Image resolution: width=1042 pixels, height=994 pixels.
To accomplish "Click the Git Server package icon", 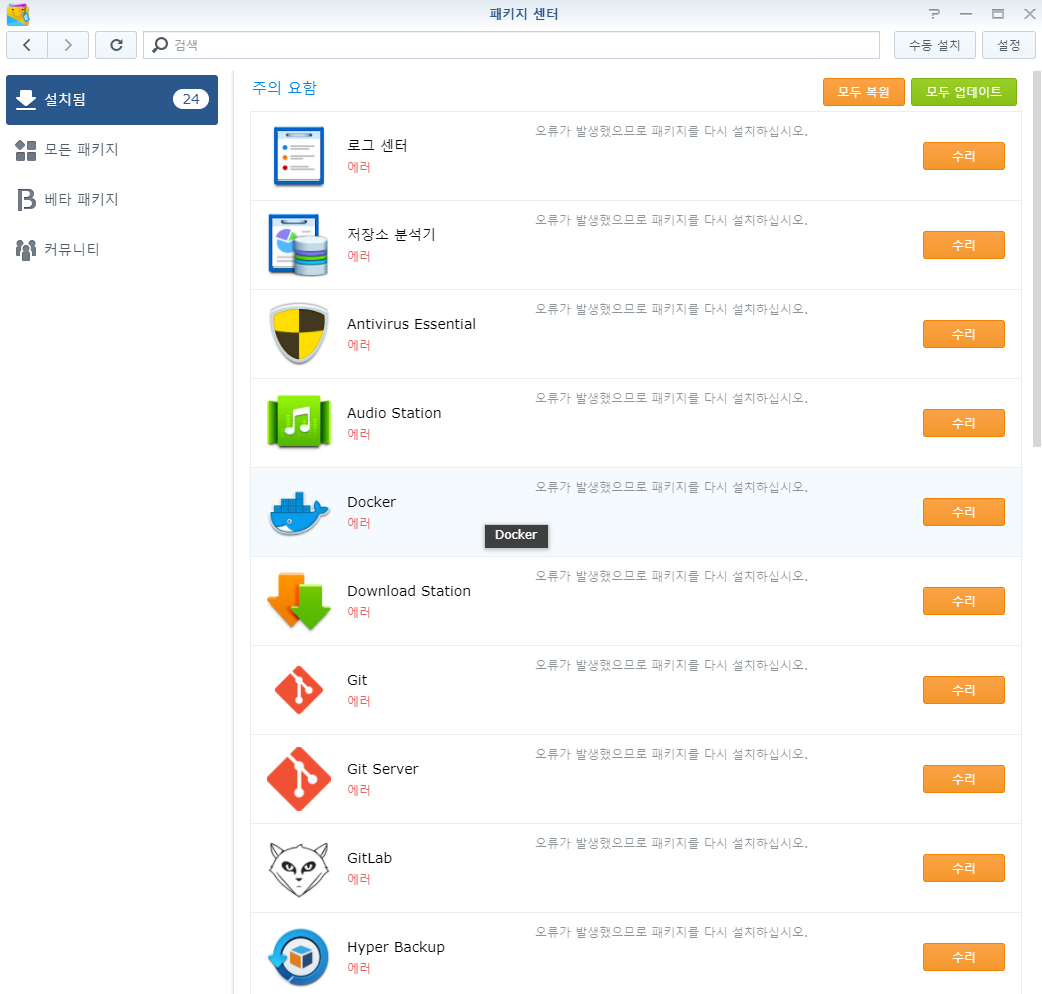I will coord(299,779).
